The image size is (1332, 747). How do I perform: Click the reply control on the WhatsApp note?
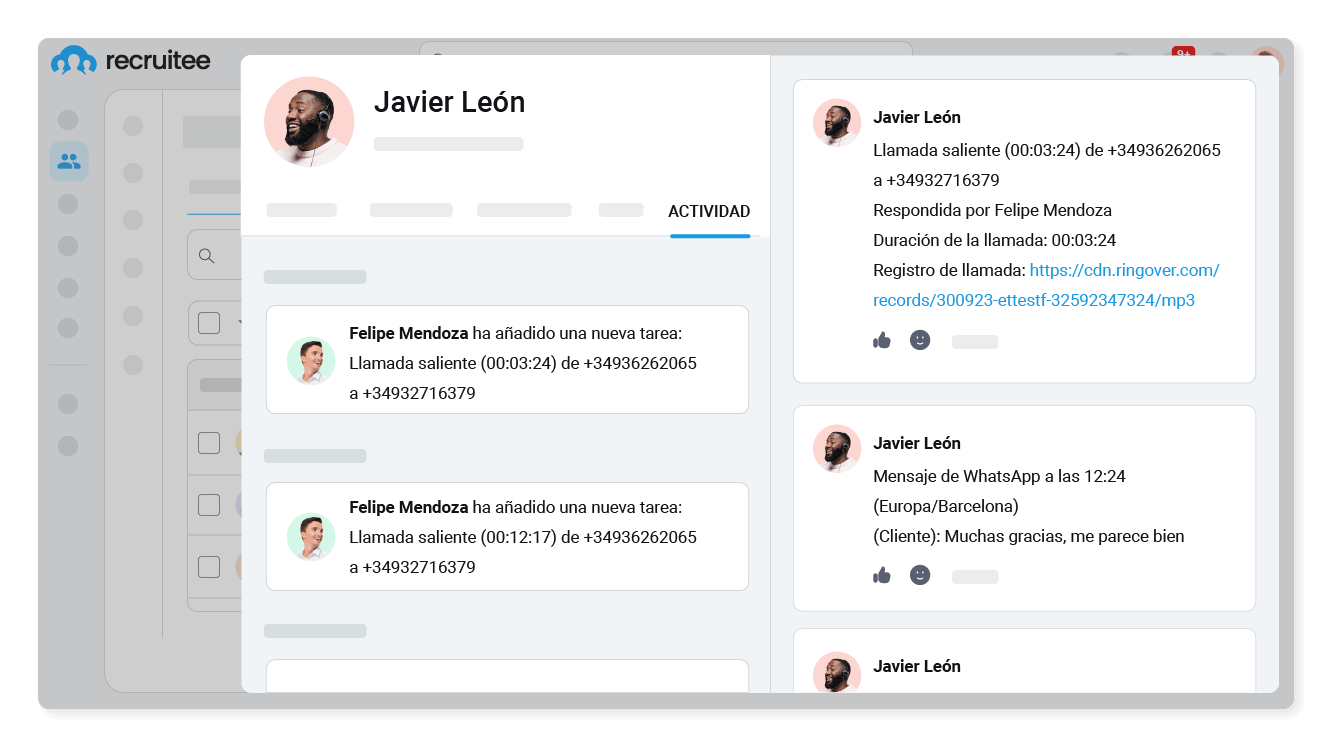975,575
